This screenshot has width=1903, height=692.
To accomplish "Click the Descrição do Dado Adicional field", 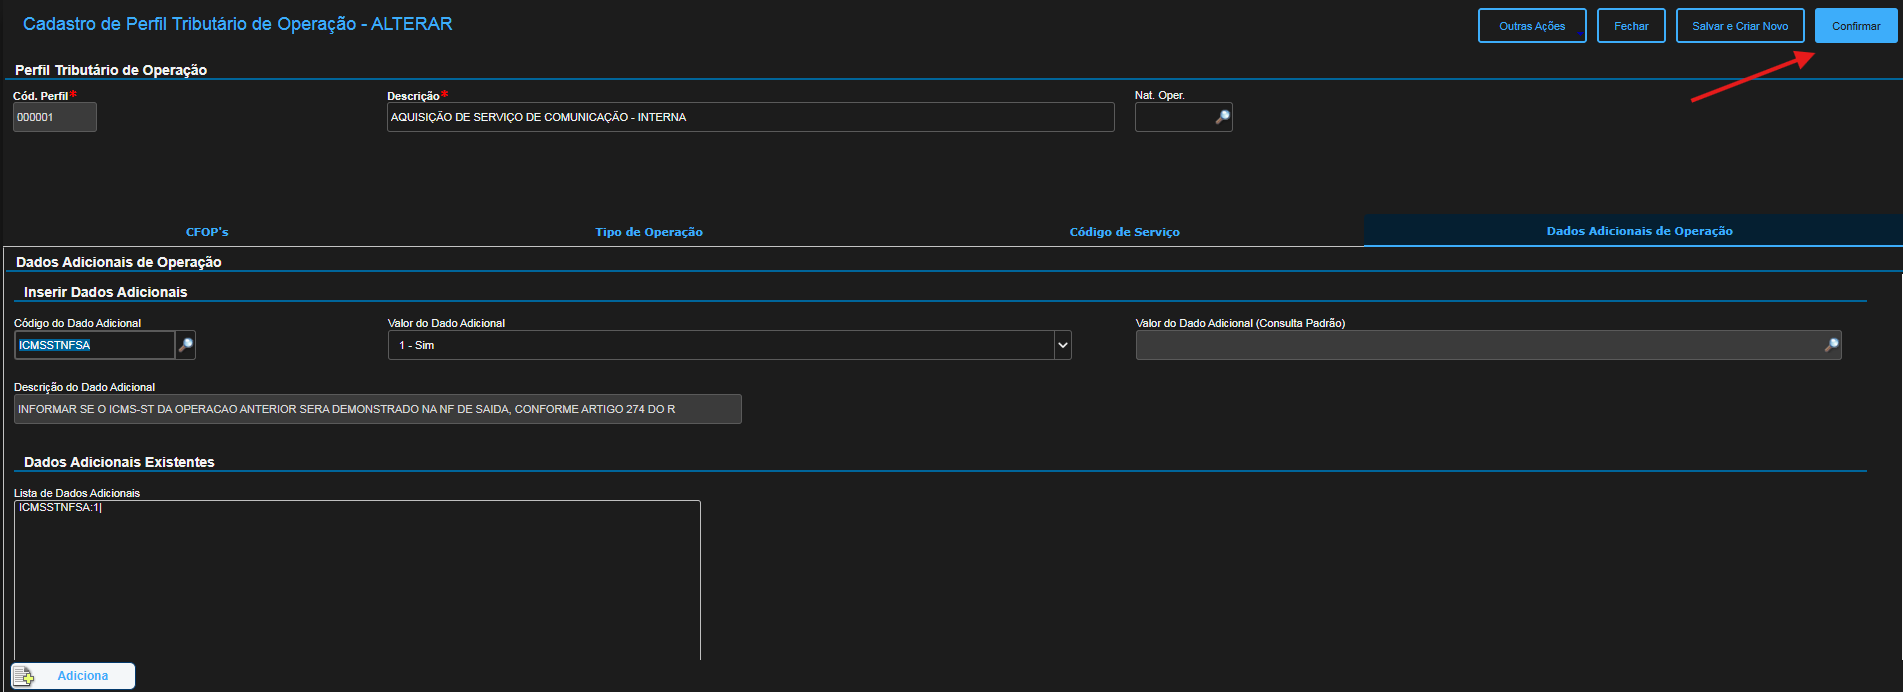I will [x=377, y=409].
